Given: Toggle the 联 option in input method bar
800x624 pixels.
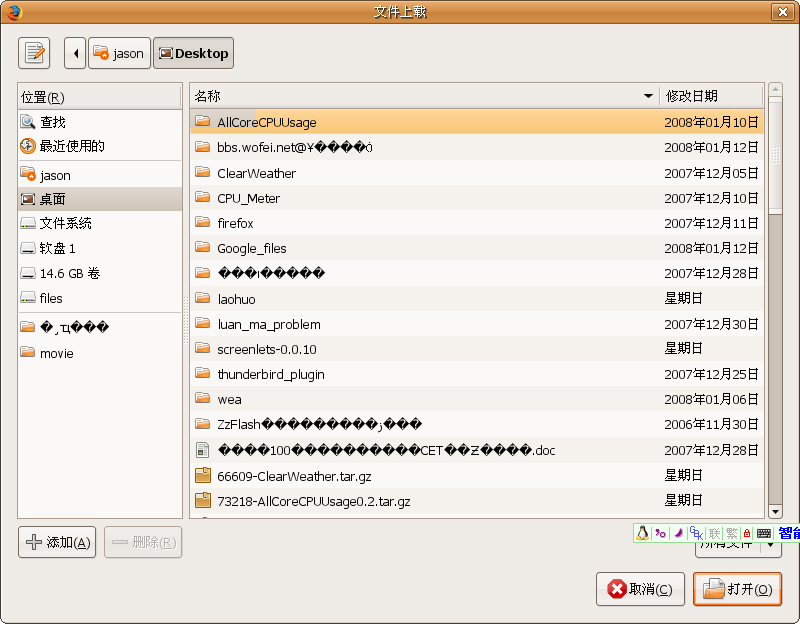Looking at the screenshot, I should tap(714, 533).
